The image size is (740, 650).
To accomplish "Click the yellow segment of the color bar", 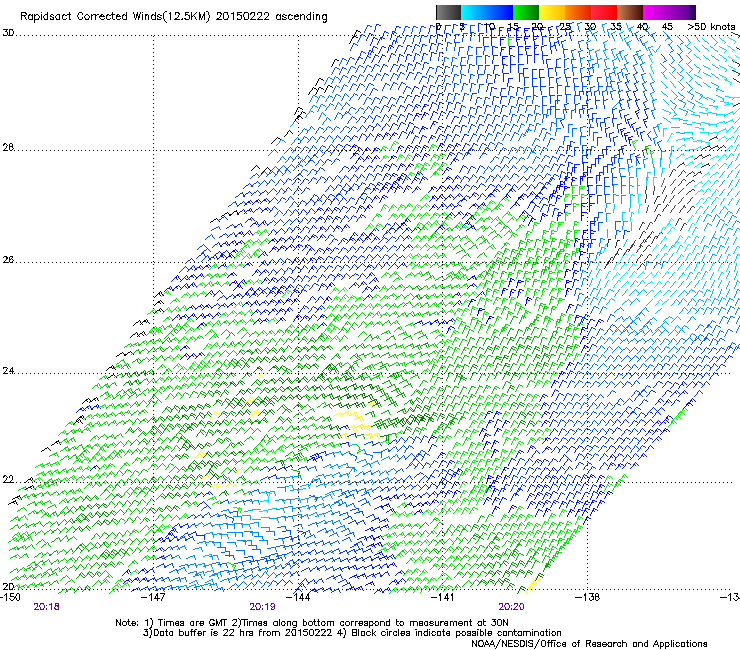I will point(552,12).
